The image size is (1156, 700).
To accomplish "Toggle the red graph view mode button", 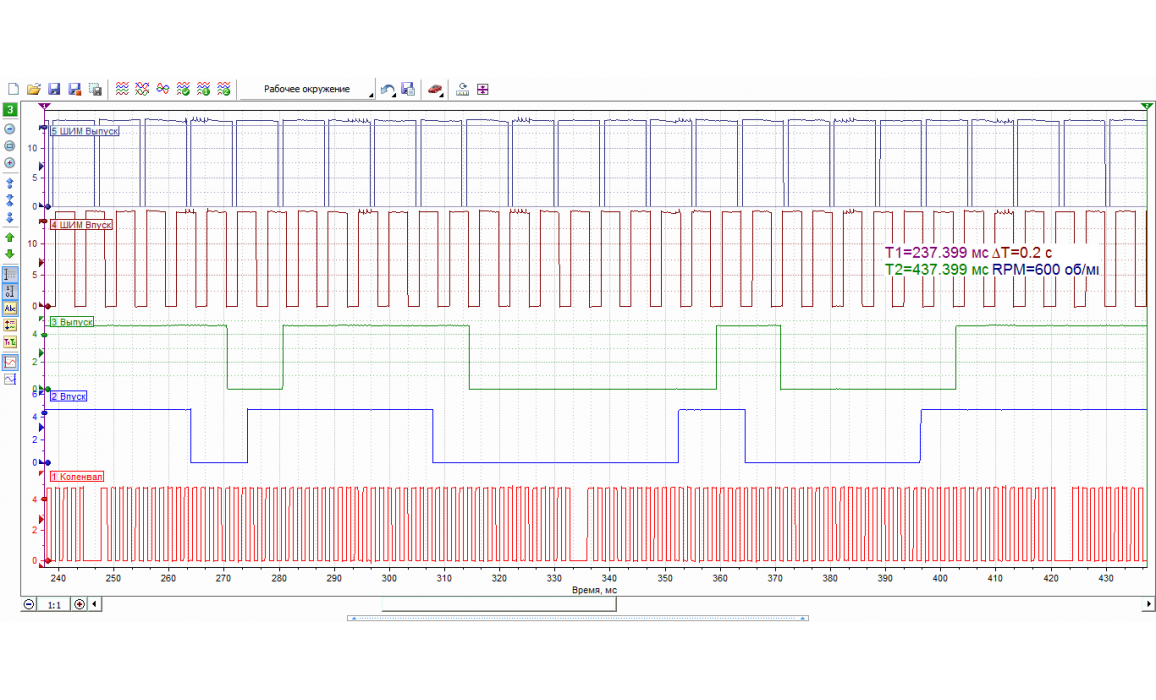I will click(x=10, y=362).
